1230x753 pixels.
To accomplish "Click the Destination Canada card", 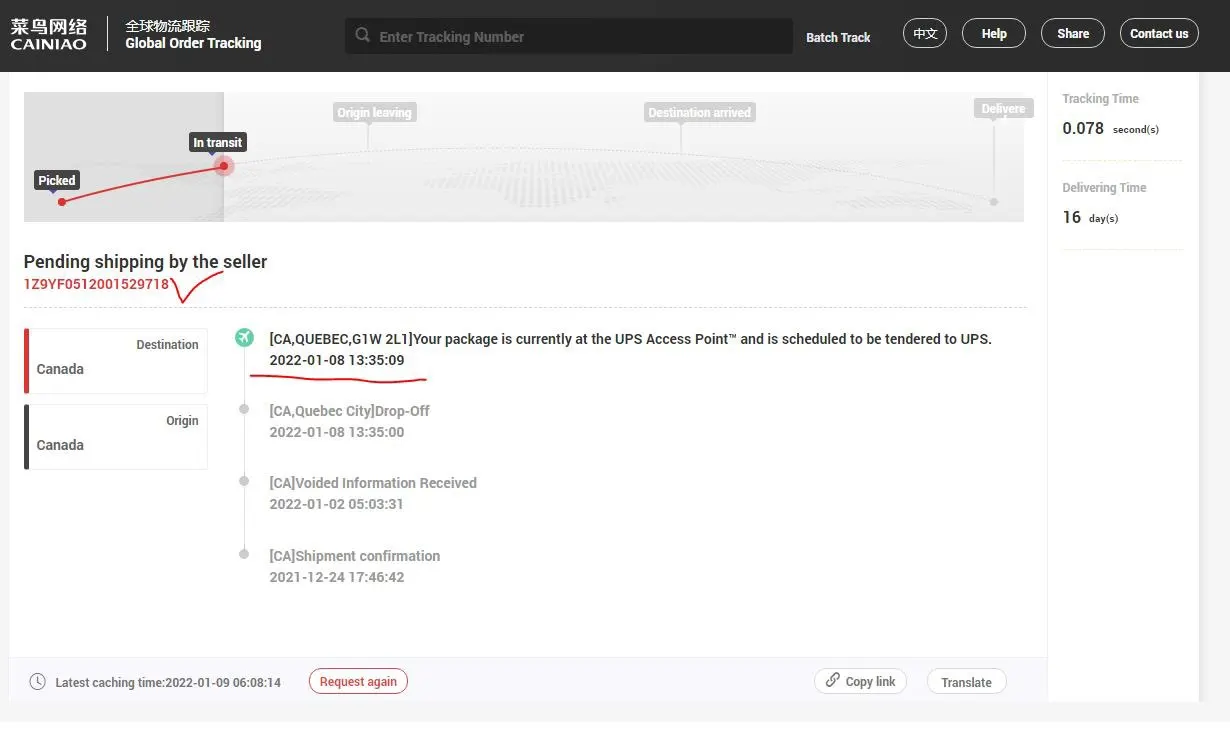I will click(x=116, y=361).
